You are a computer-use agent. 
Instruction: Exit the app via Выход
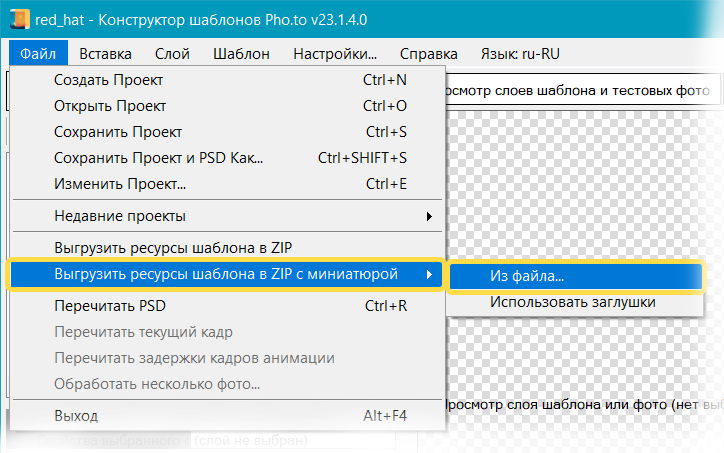(76, 415)
